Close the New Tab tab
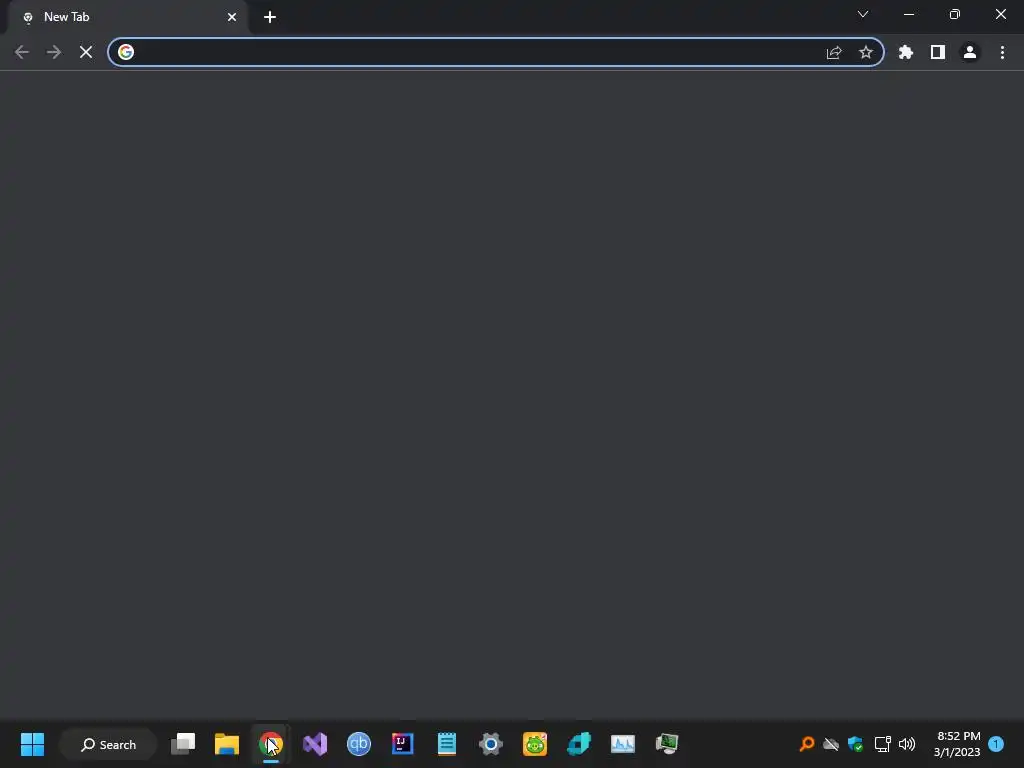This screenshot has height=768, width=1024. click(232, 17)
